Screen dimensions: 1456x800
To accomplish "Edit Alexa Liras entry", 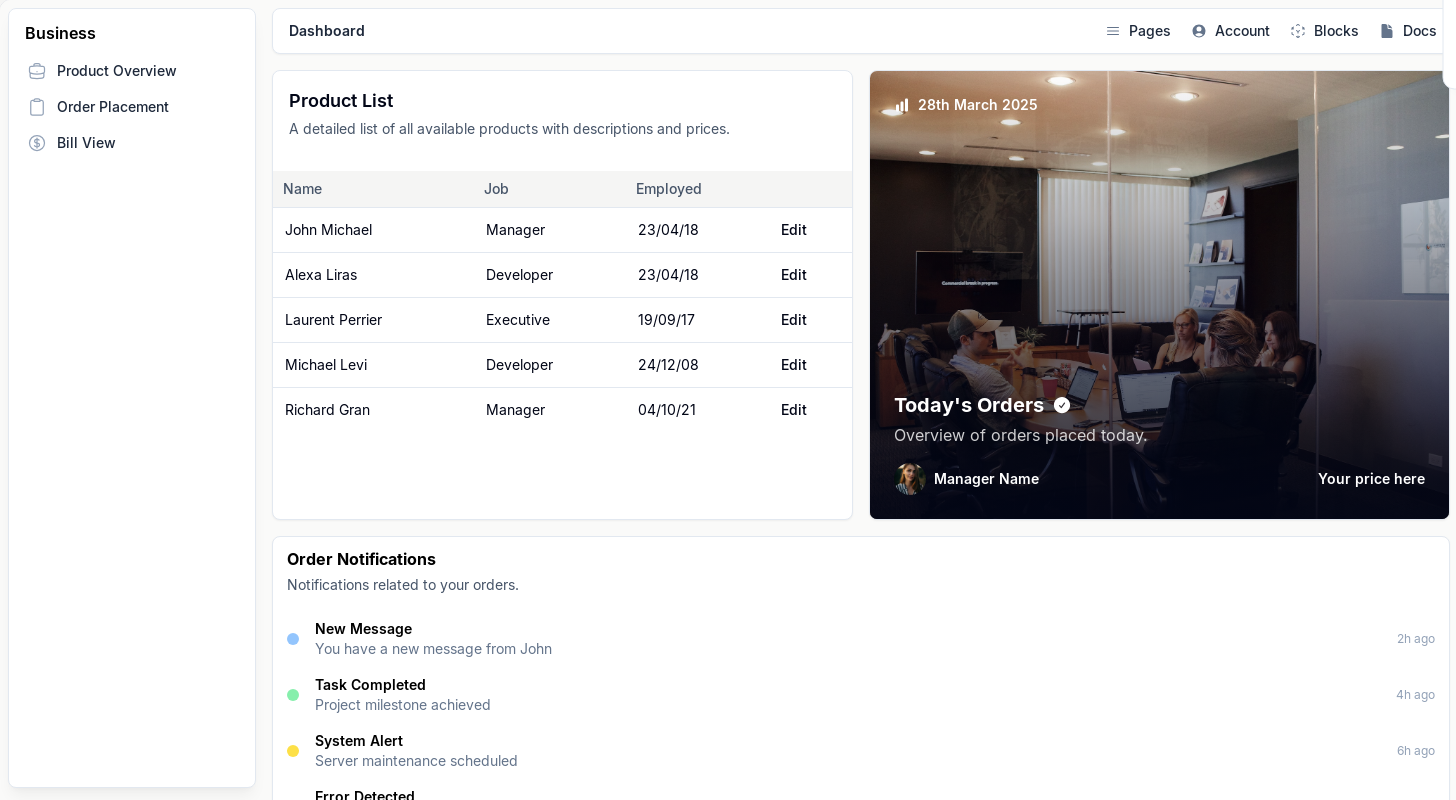I will click(793, 275).
